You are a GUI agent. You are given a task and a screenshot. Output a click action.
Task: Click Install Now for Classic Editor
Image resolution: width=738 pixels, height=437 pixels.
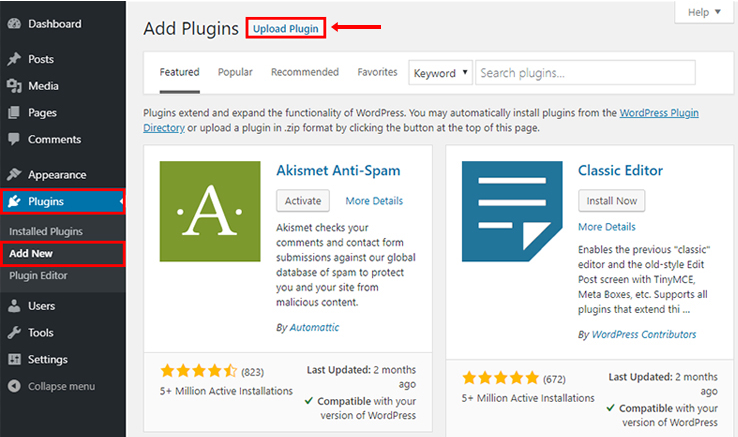(611, 201)
